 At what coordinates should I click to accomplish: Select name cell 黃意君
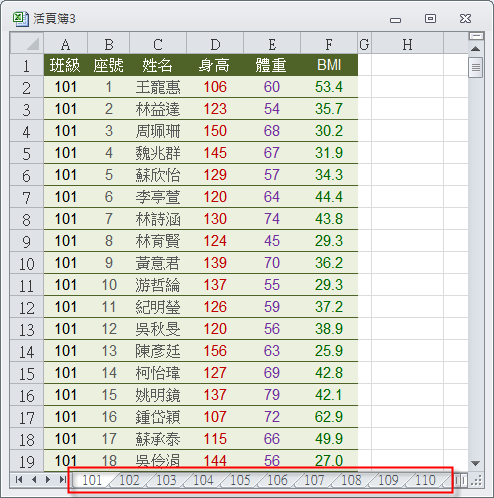pos(158,263)
